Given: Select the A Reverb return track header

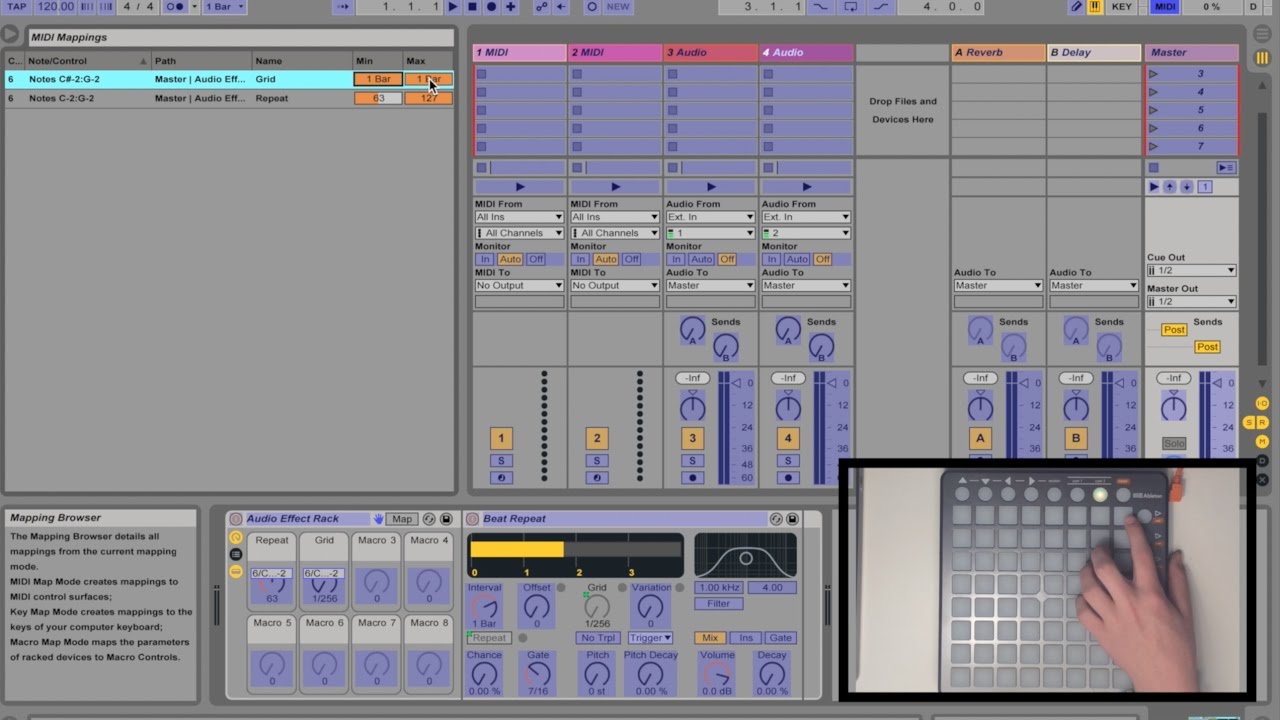Looking at the screenshot, I should tap(998, 52).
